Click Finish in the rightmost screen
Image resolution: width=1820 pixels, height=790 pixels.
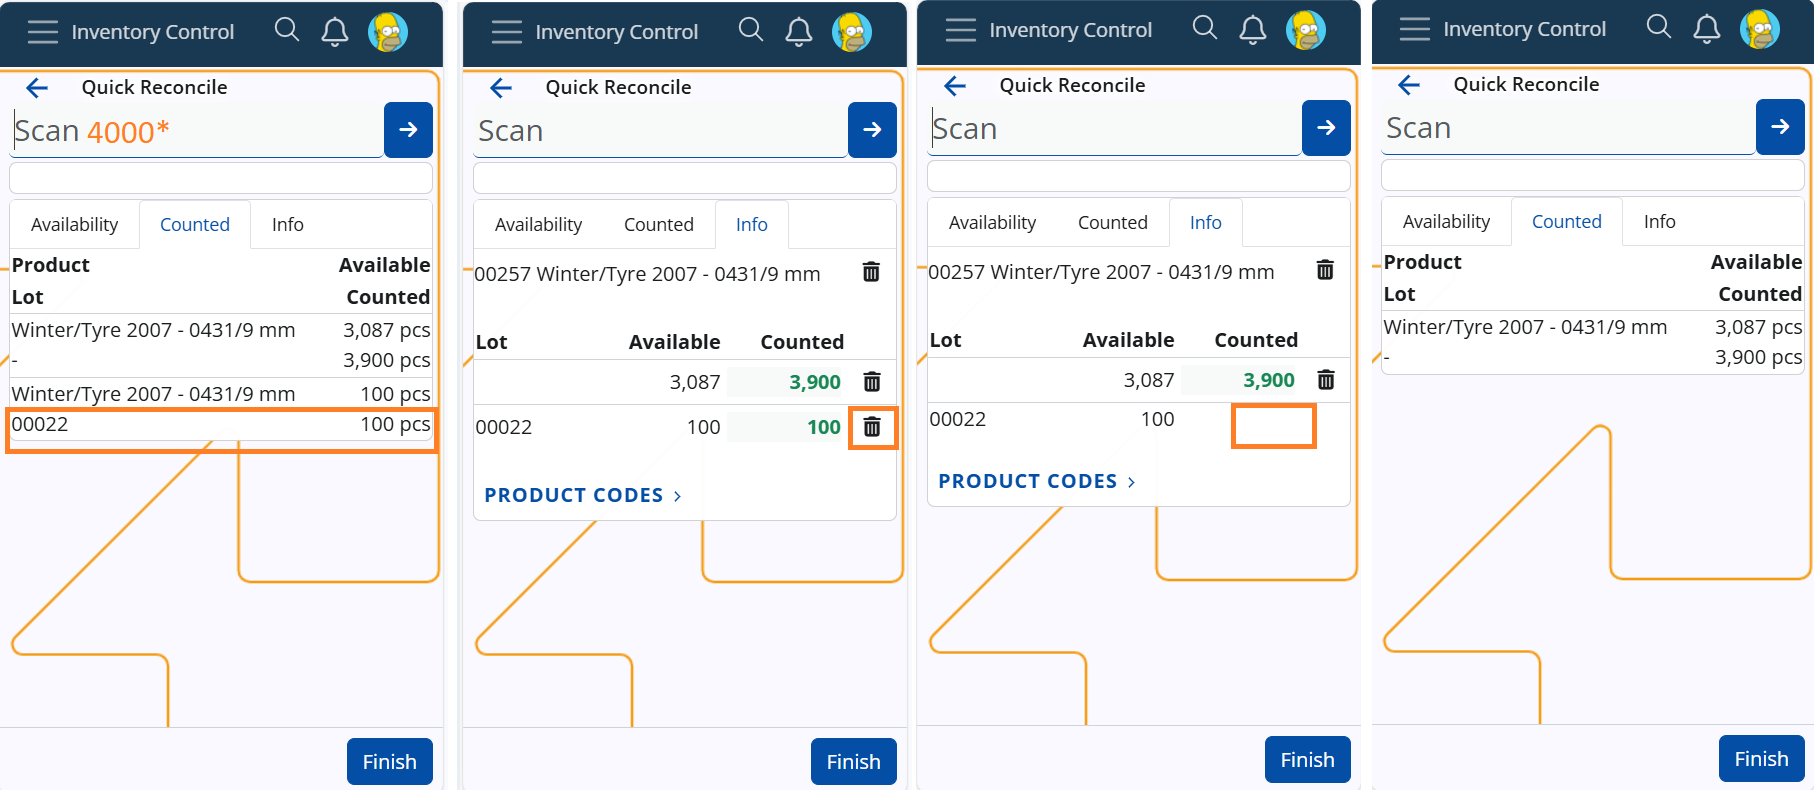point(1762,759)
